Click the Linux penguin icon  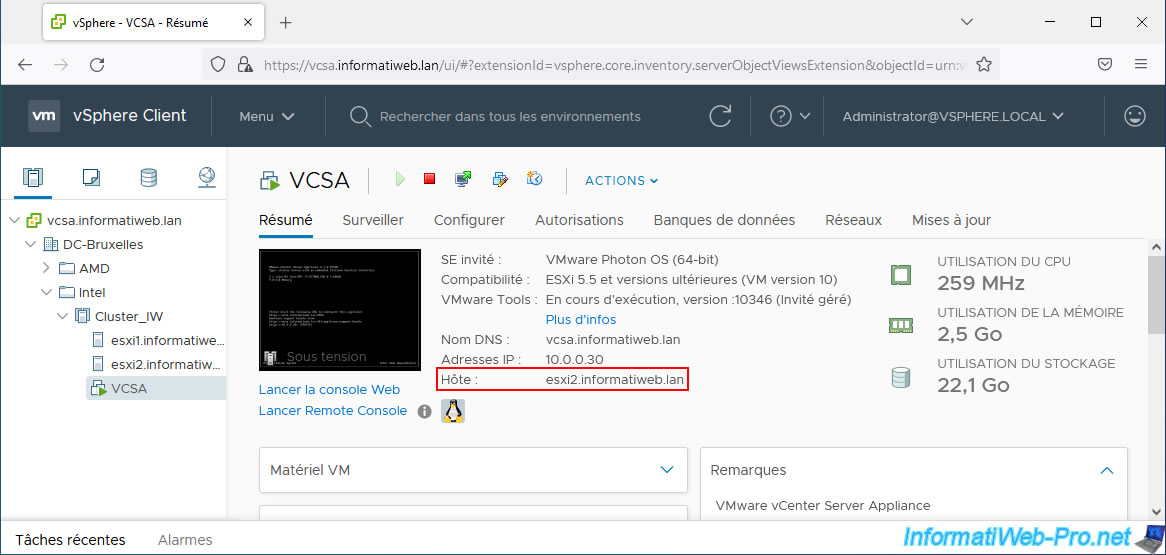(x=453, y=411)
